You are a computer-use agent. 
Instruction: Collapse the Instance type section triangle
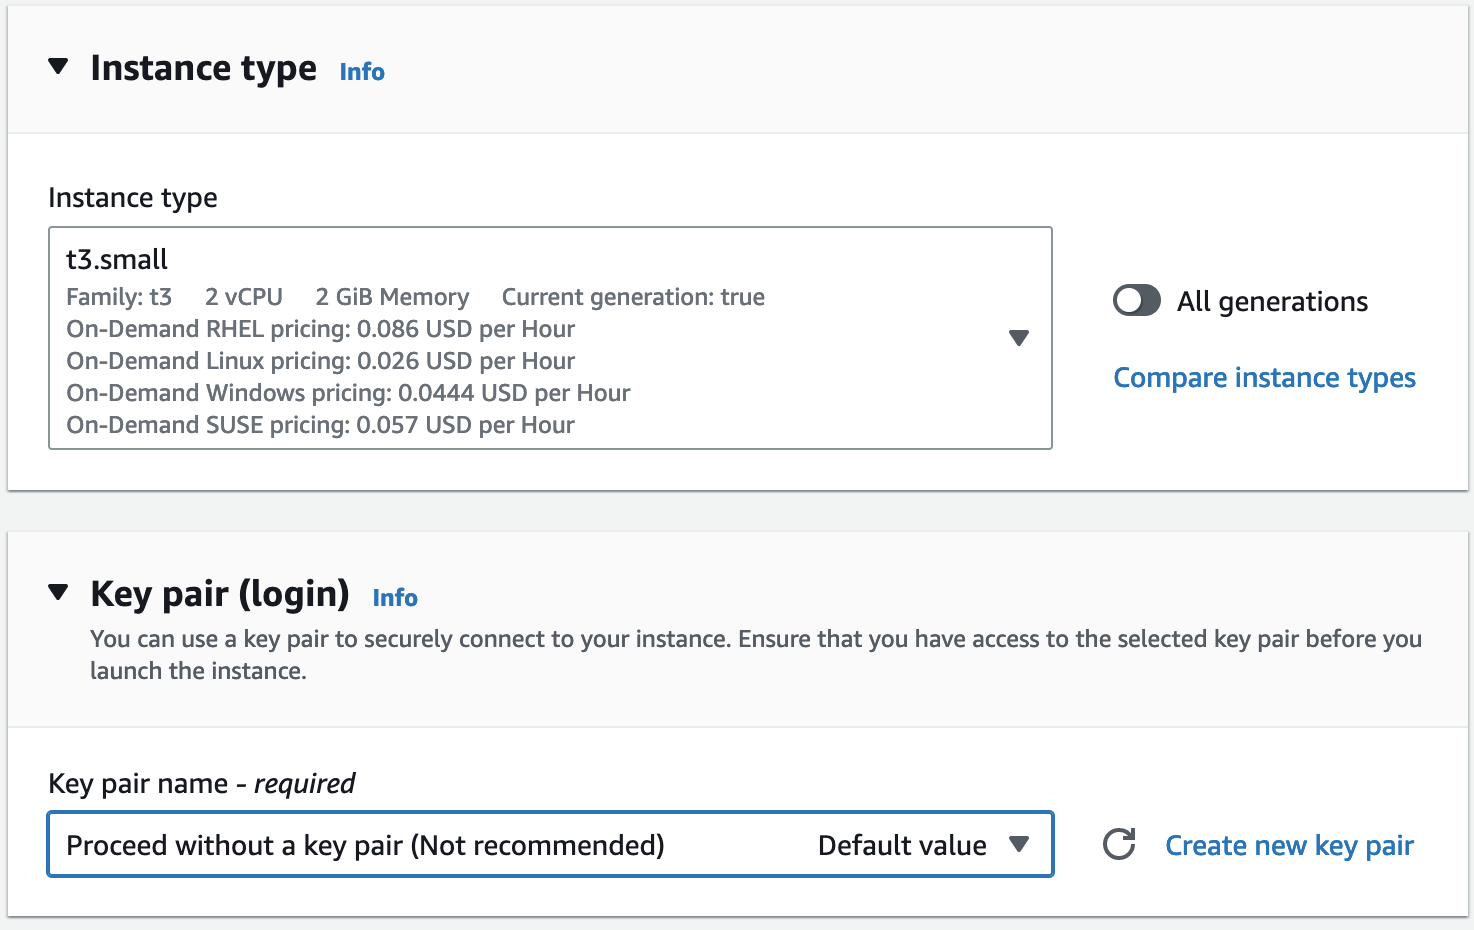click(x=58, y=67)
